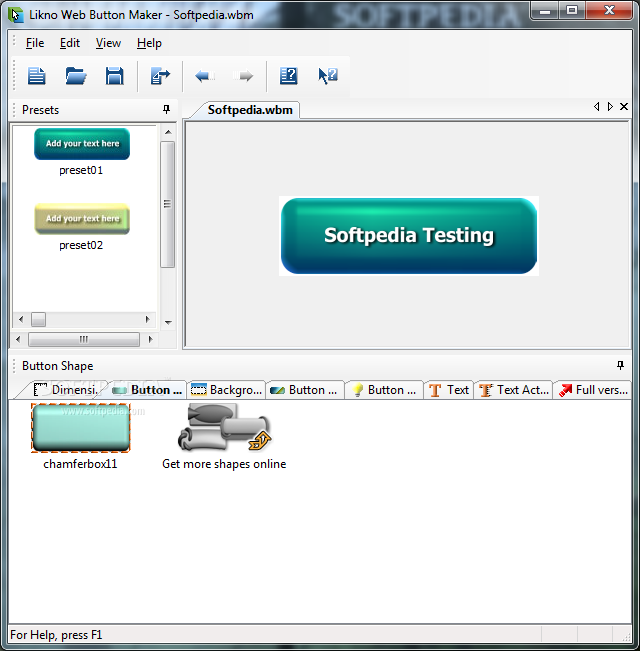Select the preset02 yellow button thumbnail
Screen dimensions: 640x651
pos(82,219)
